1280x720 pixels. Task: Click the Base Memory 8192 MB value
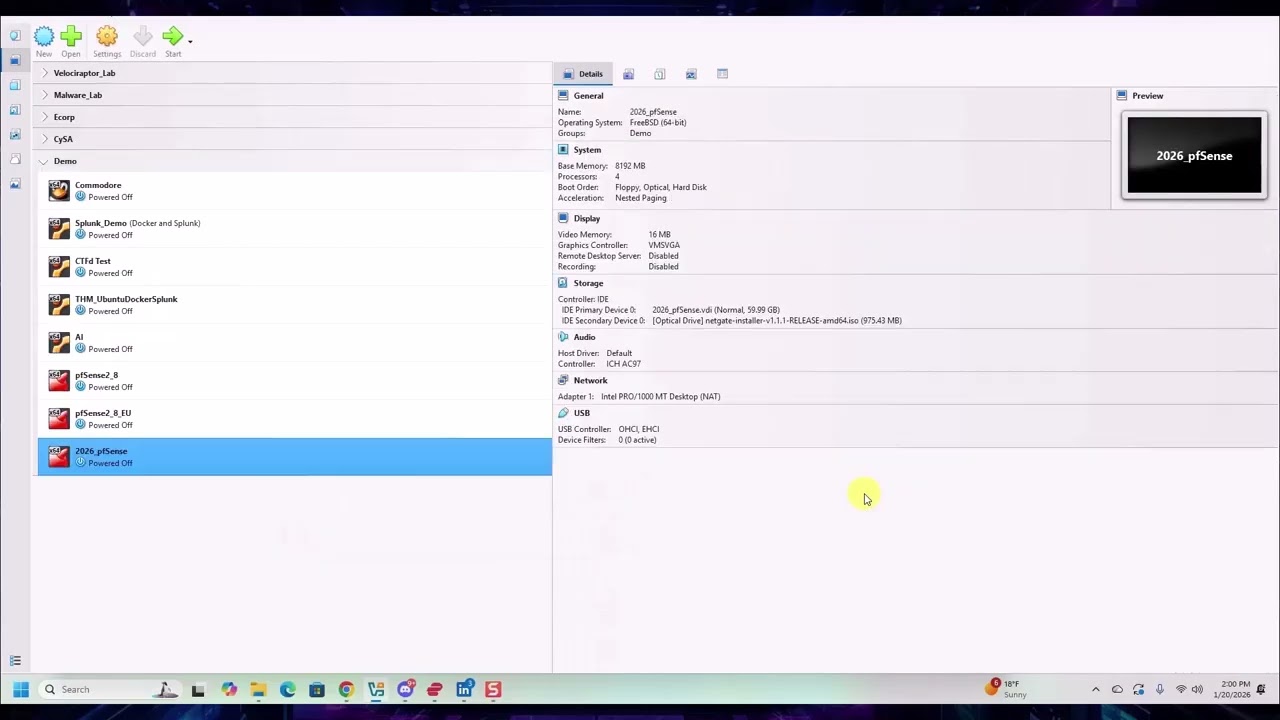[x=630, y=166]
